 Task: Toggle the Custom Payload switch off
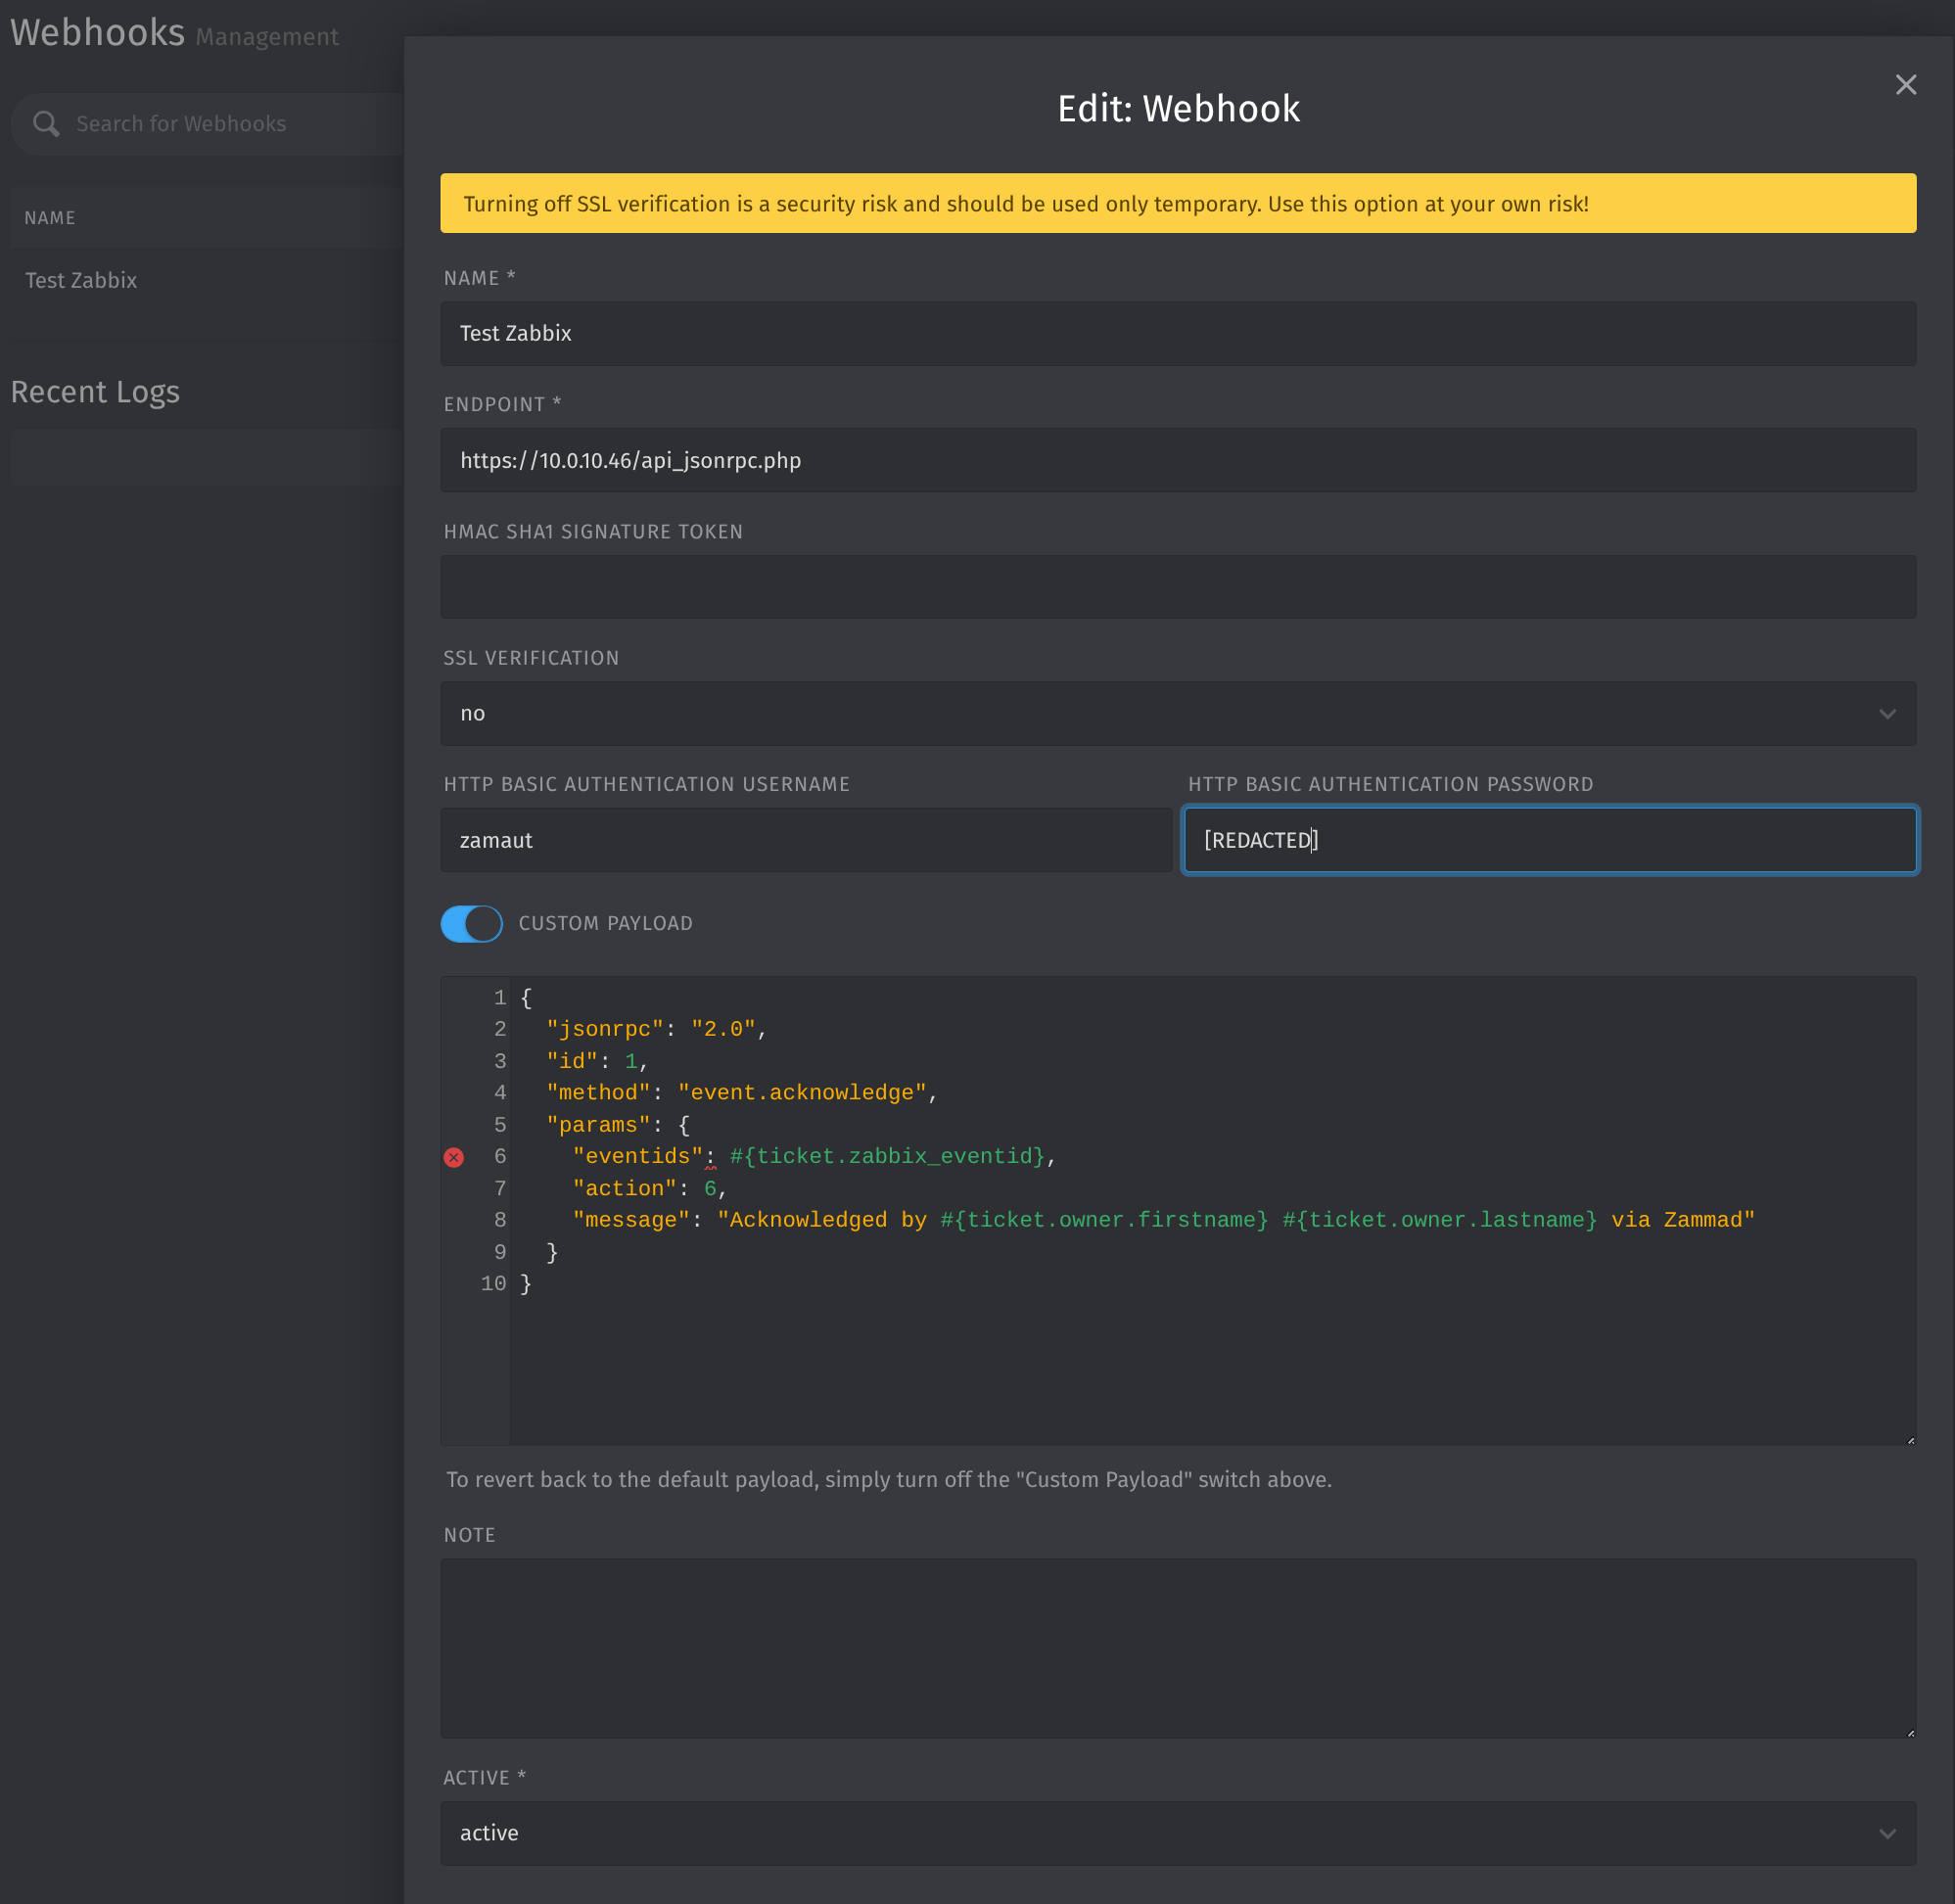471,923
